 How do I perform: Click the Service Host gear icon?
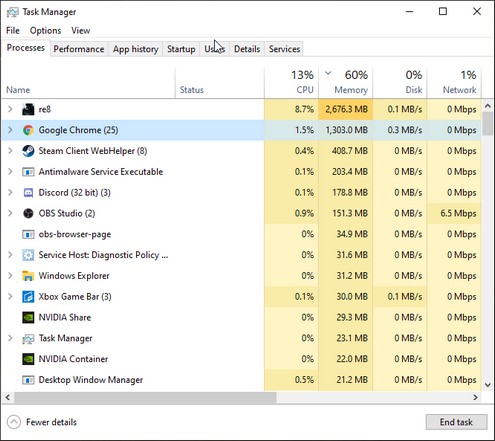pos(28,255)
